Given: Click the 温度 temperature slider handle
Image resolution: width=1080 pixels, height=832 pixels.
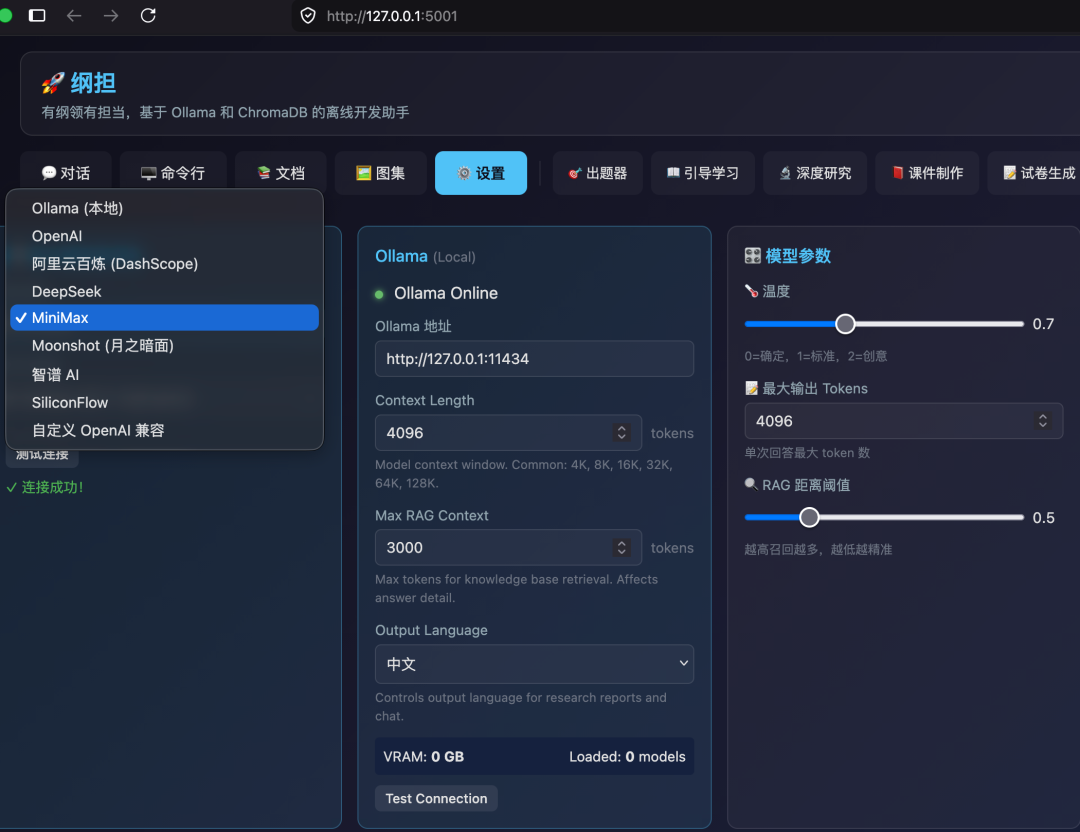Looking at the screenshot, I should tap(845, 324).
